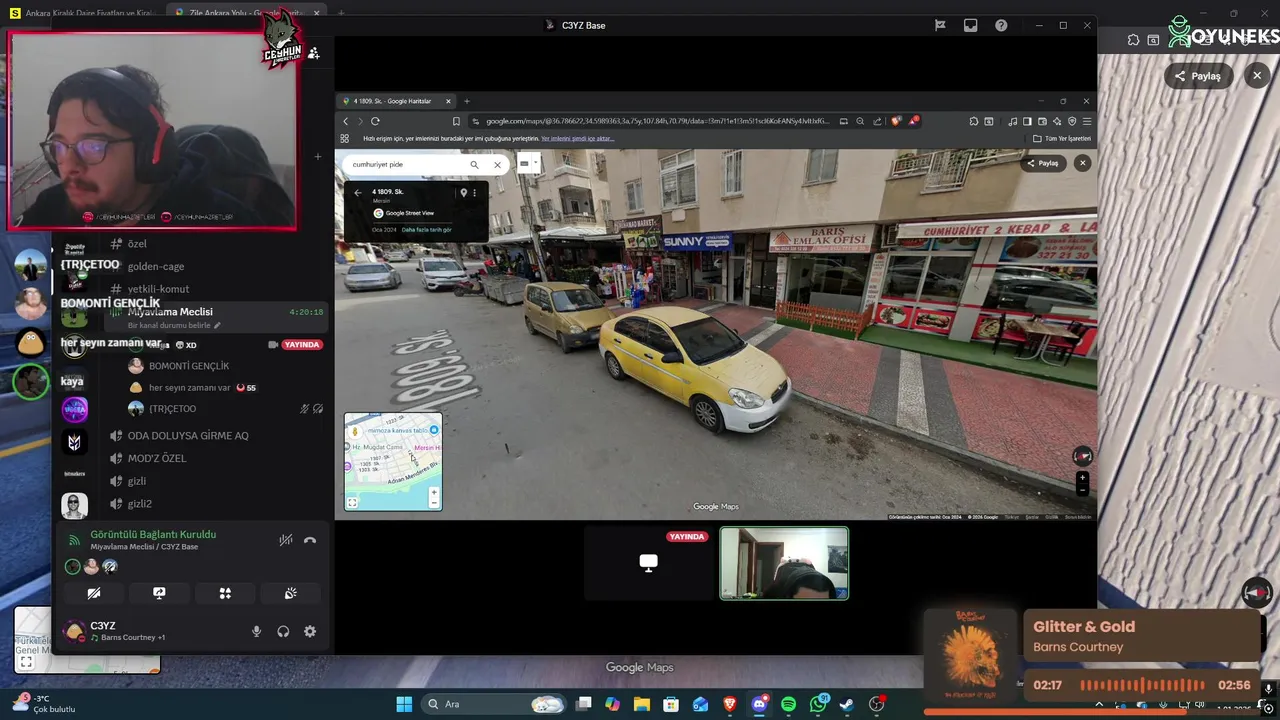Open the more options dots on the 1809. Sk. panel
1280x720 pixels.
474,192
